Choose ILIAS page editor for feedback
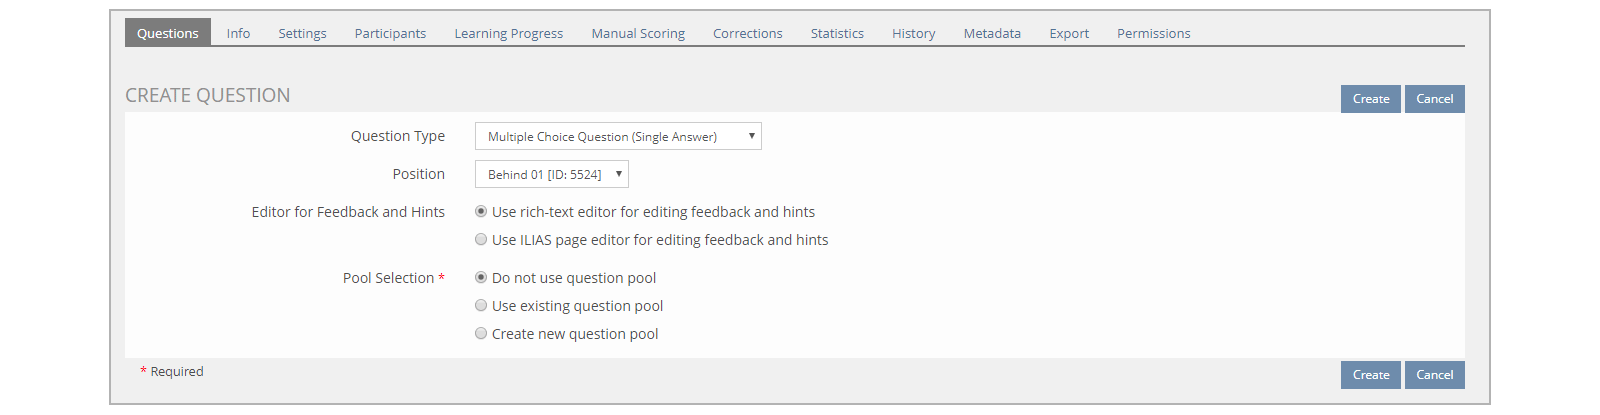Viewport: 1600px width, 415px height. click(x=481, y=240)
